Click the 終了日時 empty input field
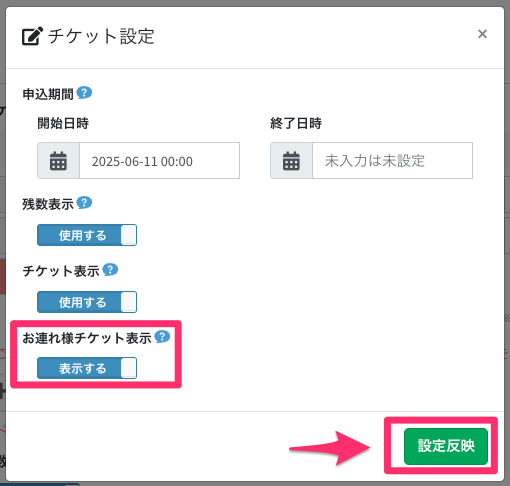Viewport: 510px width, 486px height. point(393,161)
